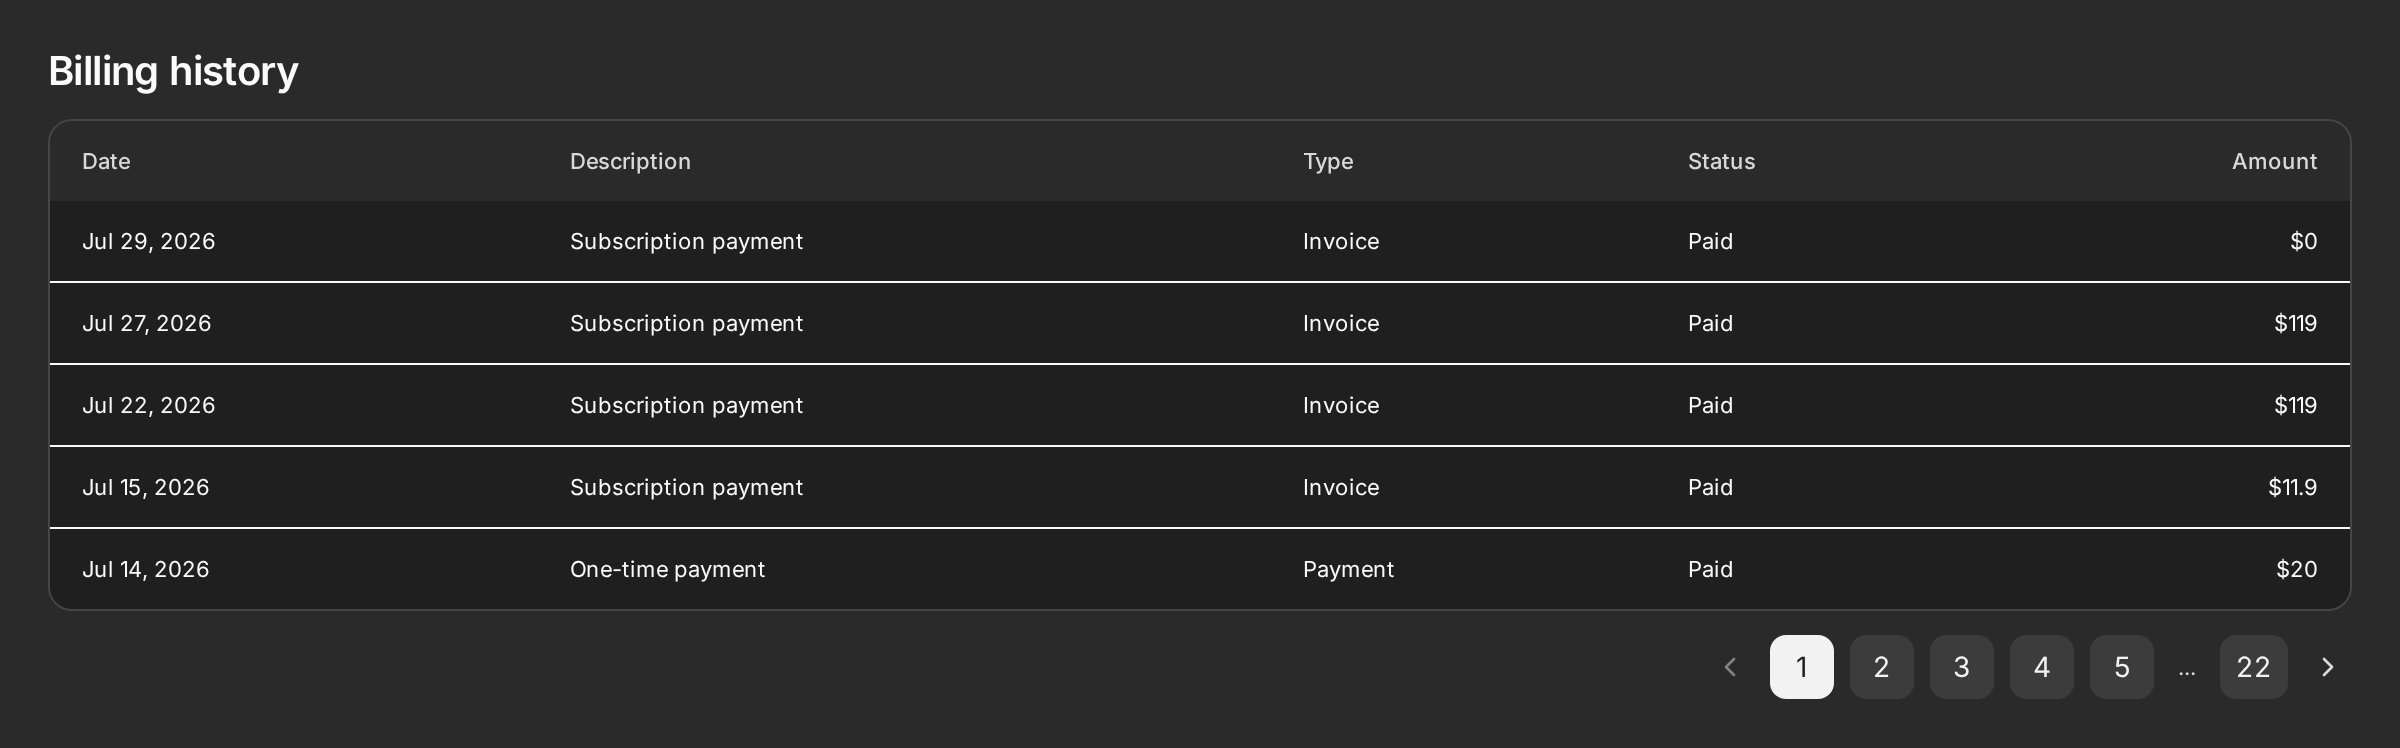Select the Jul 14, 2026 date cell
This screenshot has width=2400, height=748.
pyautogui.click(x=145, y=570)
